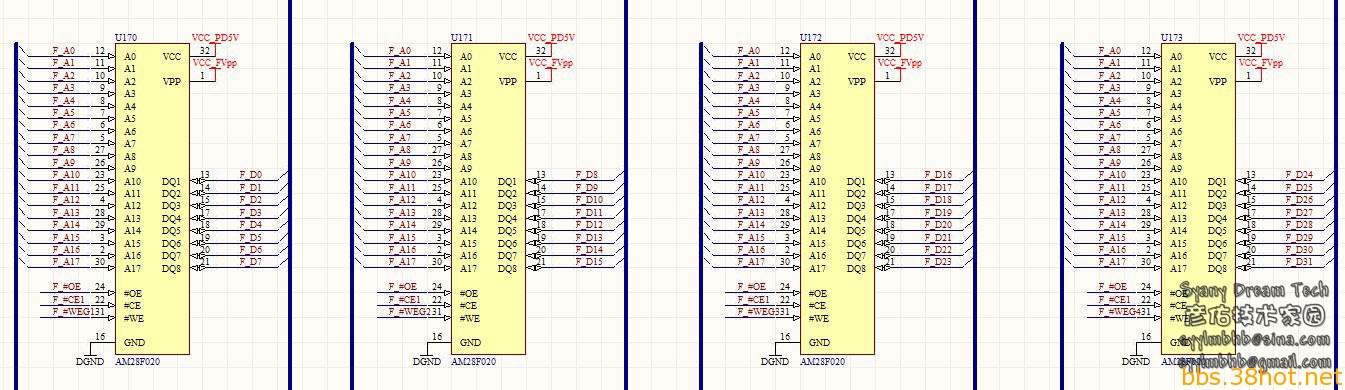Select U170's VCC_PD5V power port
This screenshot has width=1345, height=390.
(215, 38)
